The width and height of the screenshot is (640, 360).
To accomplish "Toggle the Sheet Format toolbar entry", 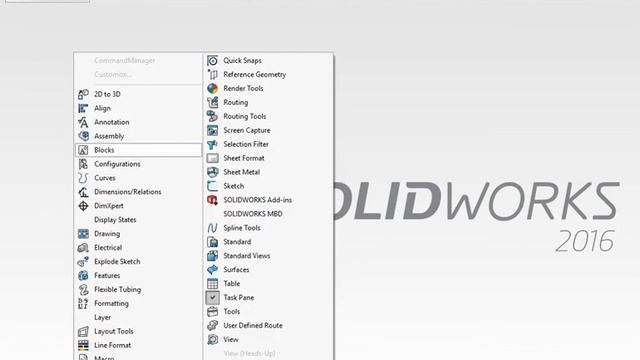I will [244, 158].
